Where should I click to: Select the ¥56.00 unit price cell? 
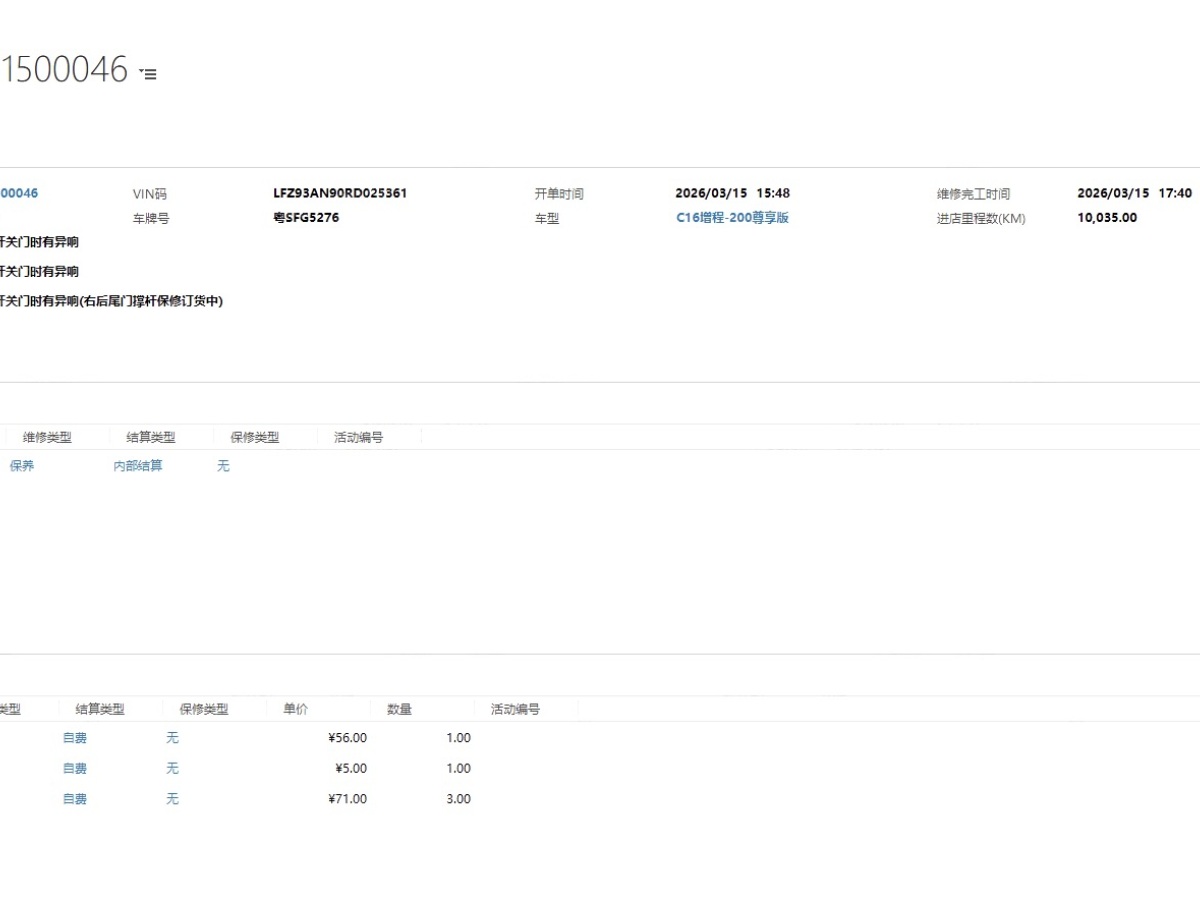click(347, 738)
